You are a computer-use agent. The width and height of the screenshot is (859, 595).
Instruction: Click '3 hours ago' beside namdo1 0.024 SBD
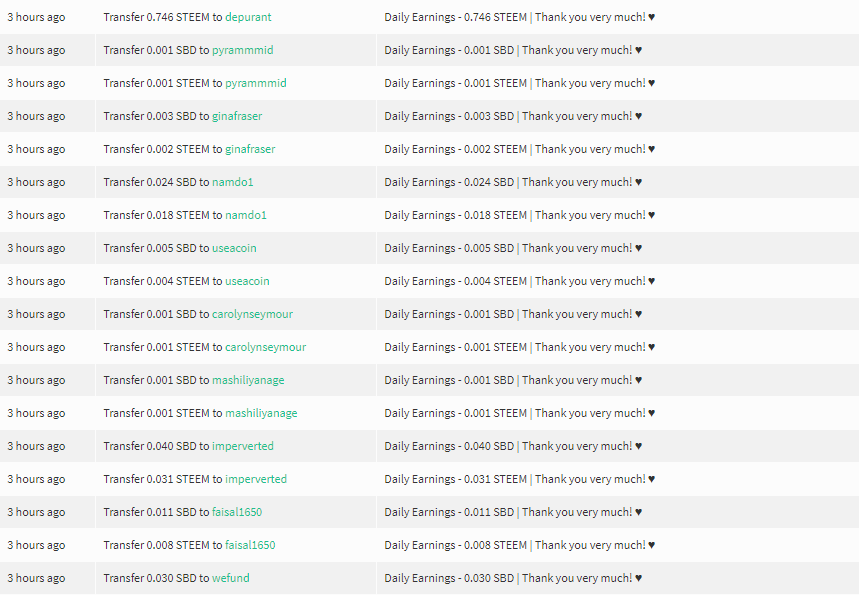[x=36, y=182]
